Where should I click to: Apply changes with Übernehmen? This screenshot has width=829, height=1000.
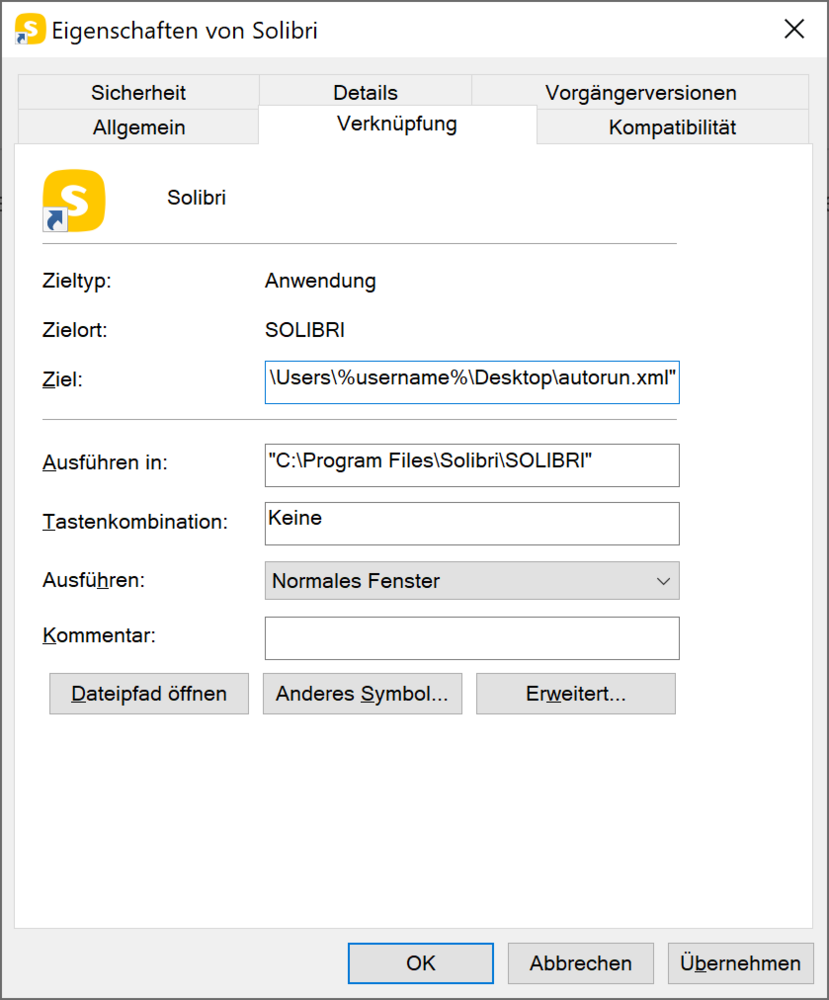pyautogui.click(x=740, y=963)
